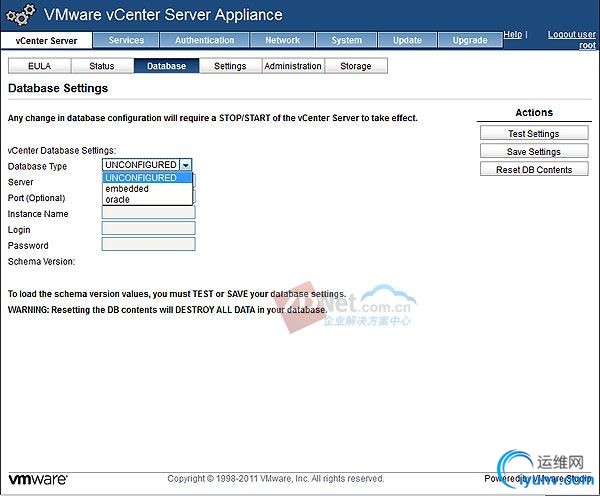Switch to the Upgrade tab
600x496 pixels.
click(470, 40)
